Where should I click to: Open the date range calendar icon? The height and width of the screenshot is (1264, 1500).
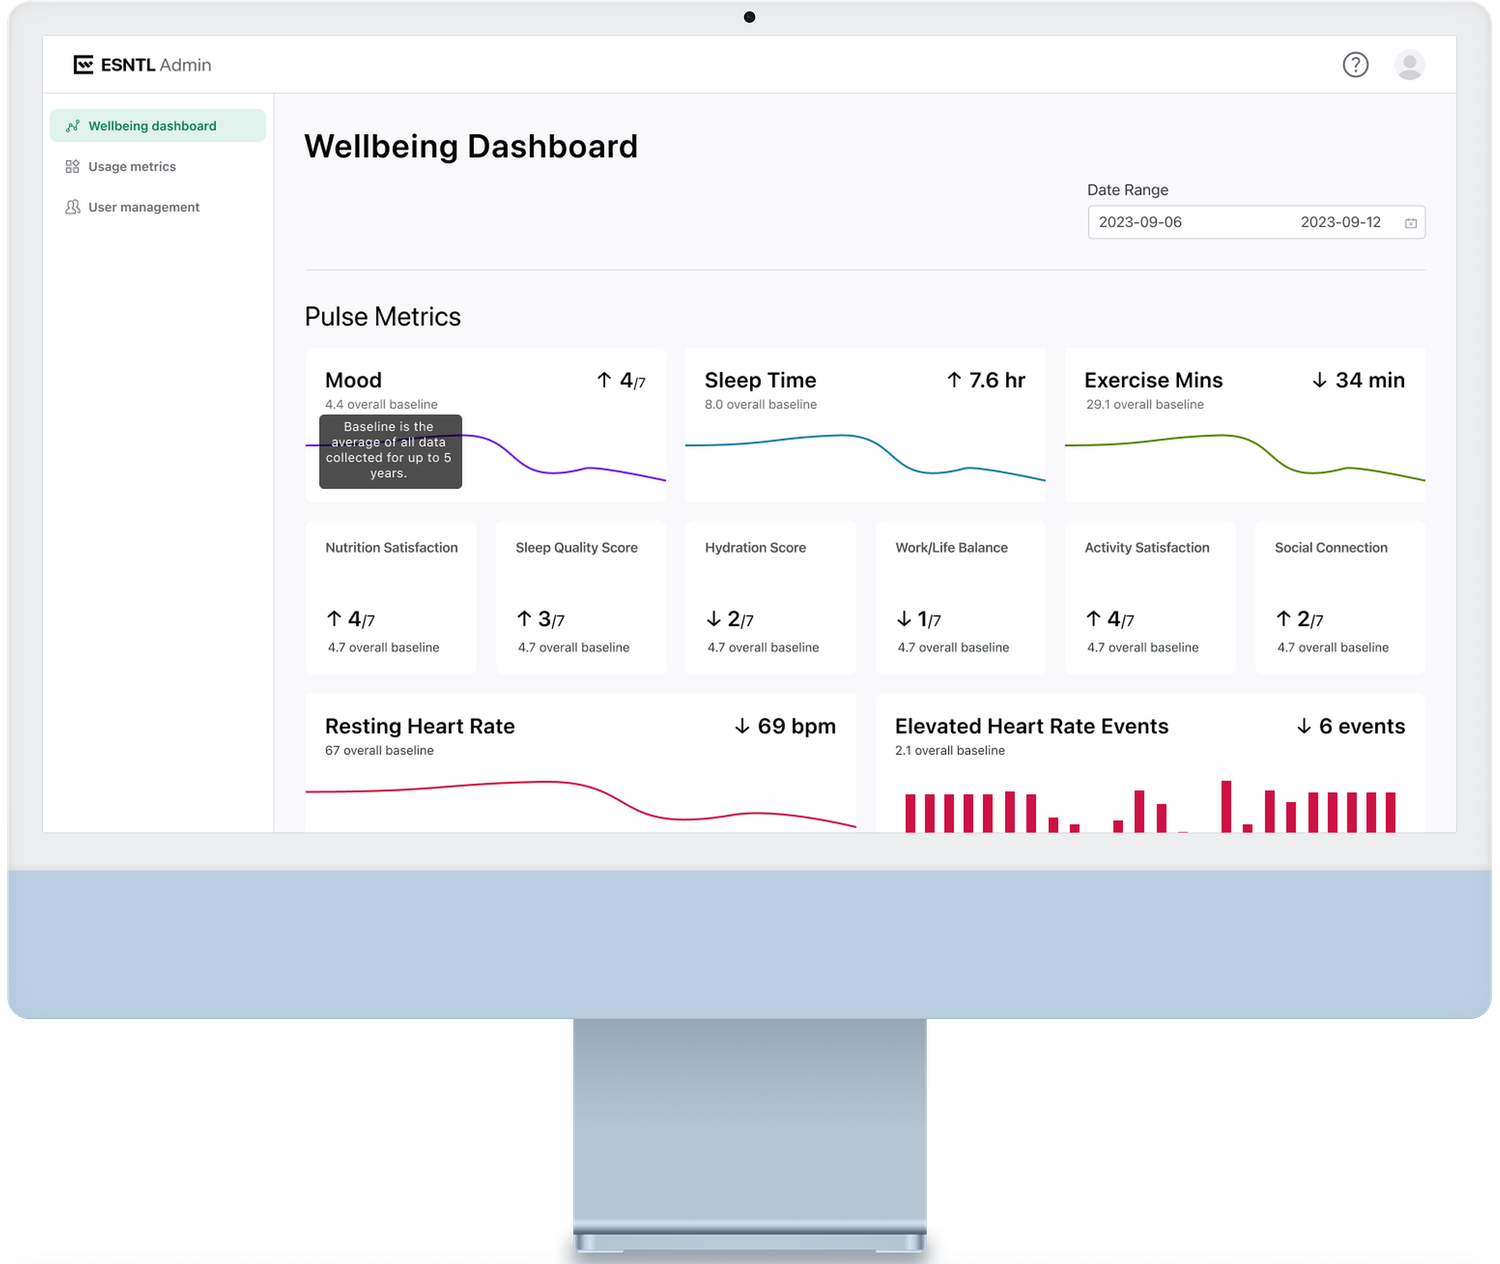point(1410,223)
